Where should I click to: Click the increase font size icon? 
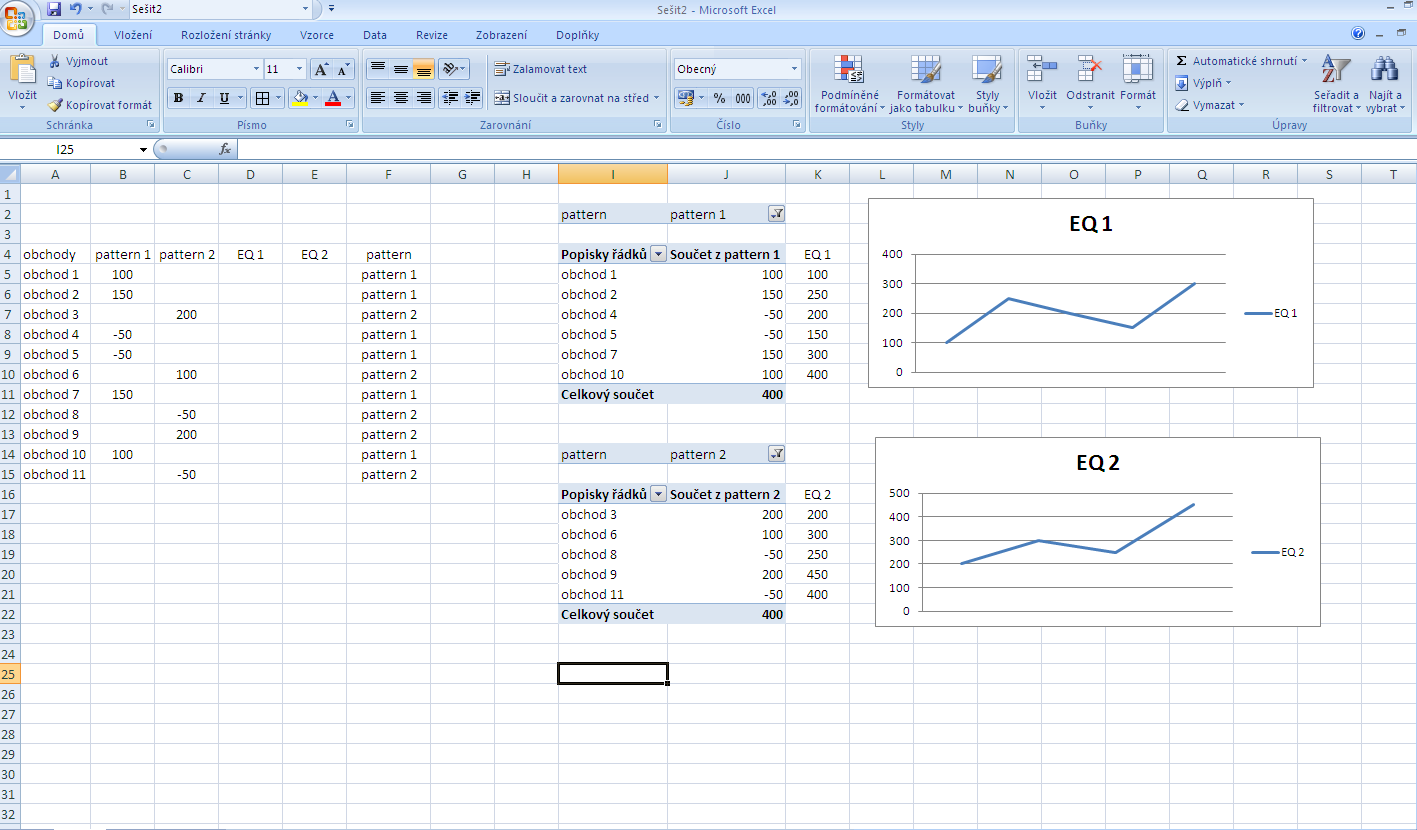[x=322, y=69]
